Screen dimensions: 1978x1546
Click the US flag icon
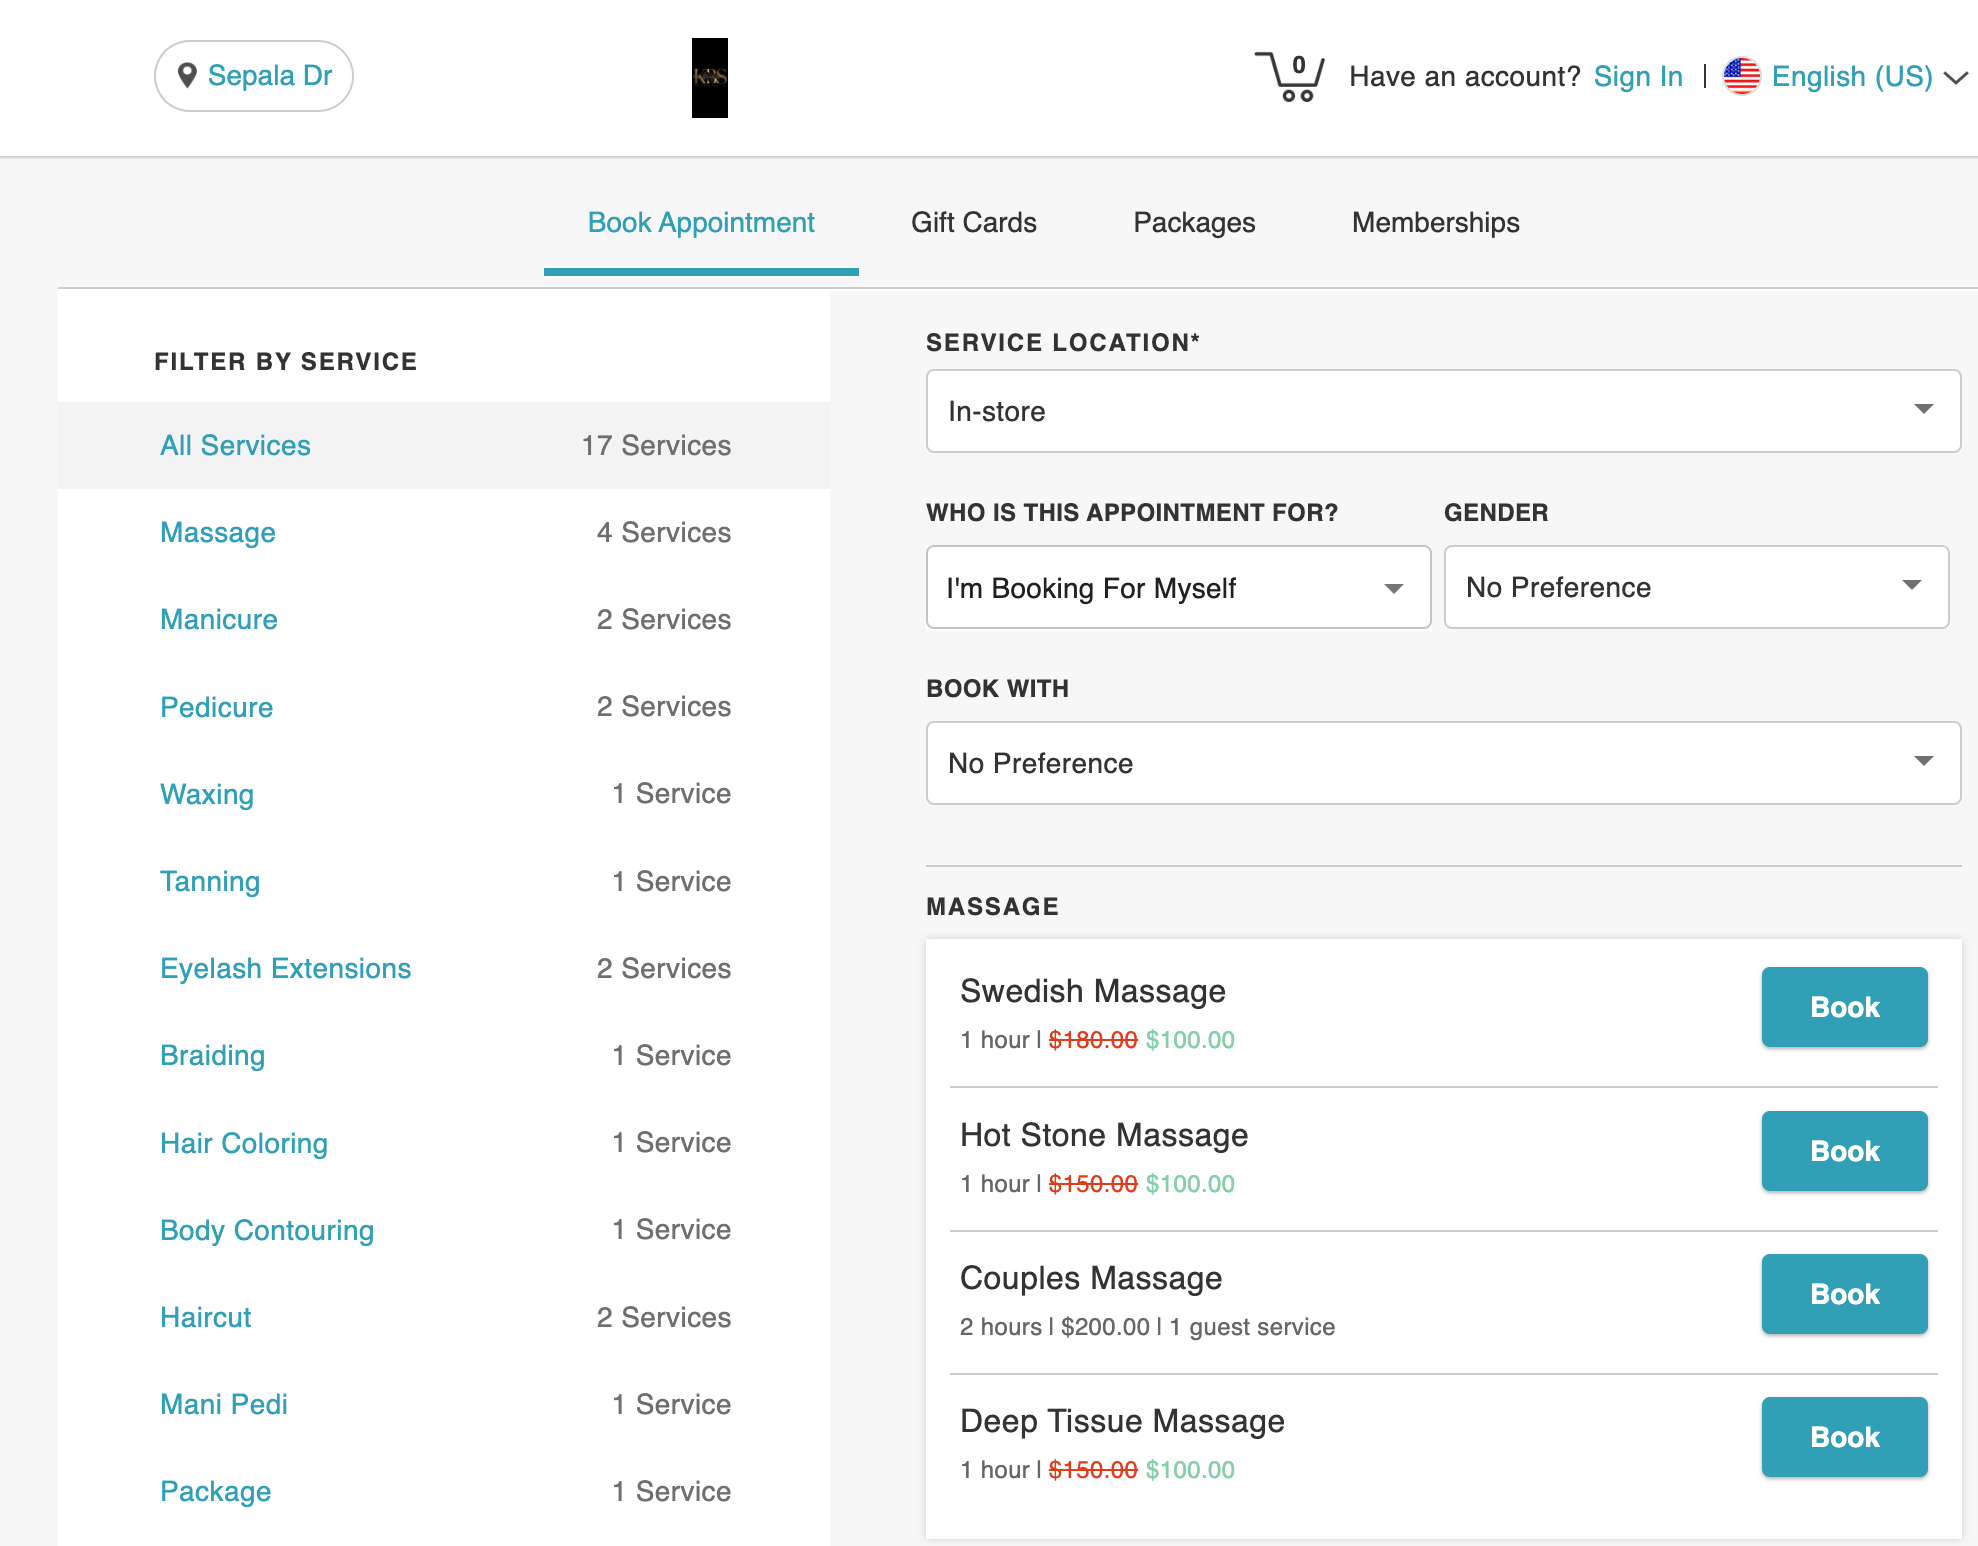pyautogui.click(x=1741, y=76)
